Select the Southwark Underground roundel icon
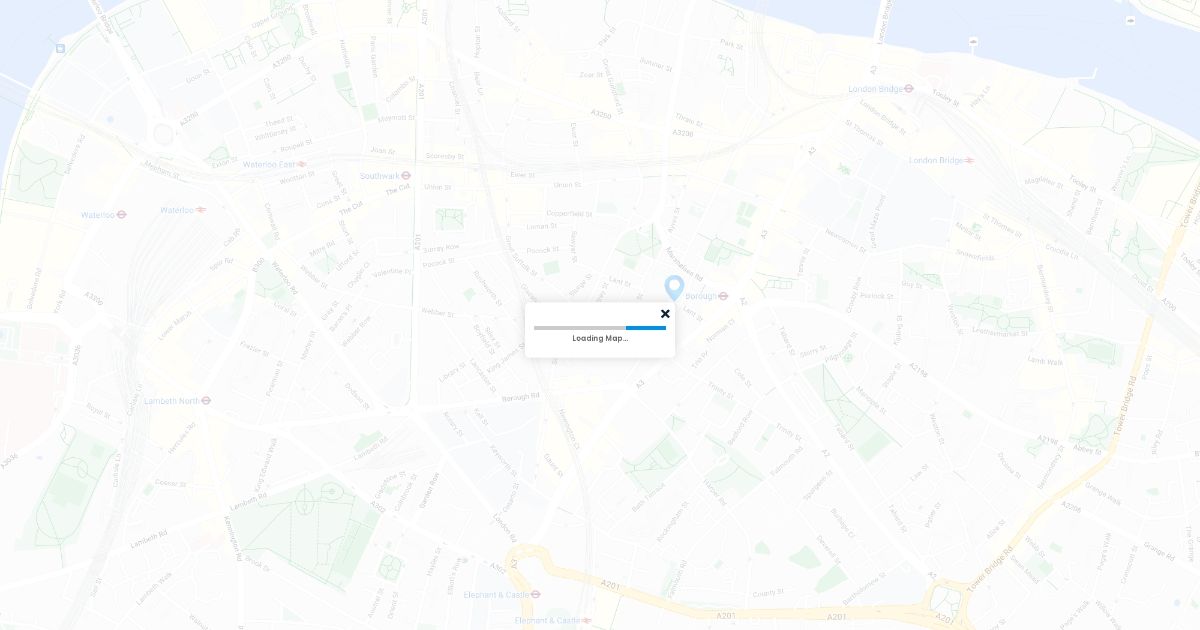 [406, 176]
